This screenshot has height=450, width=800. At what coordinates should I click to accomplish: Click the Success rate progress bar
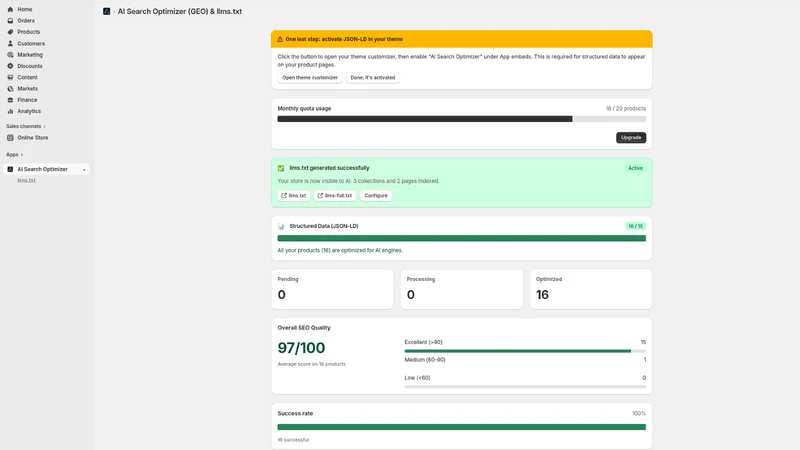(462, 427)
